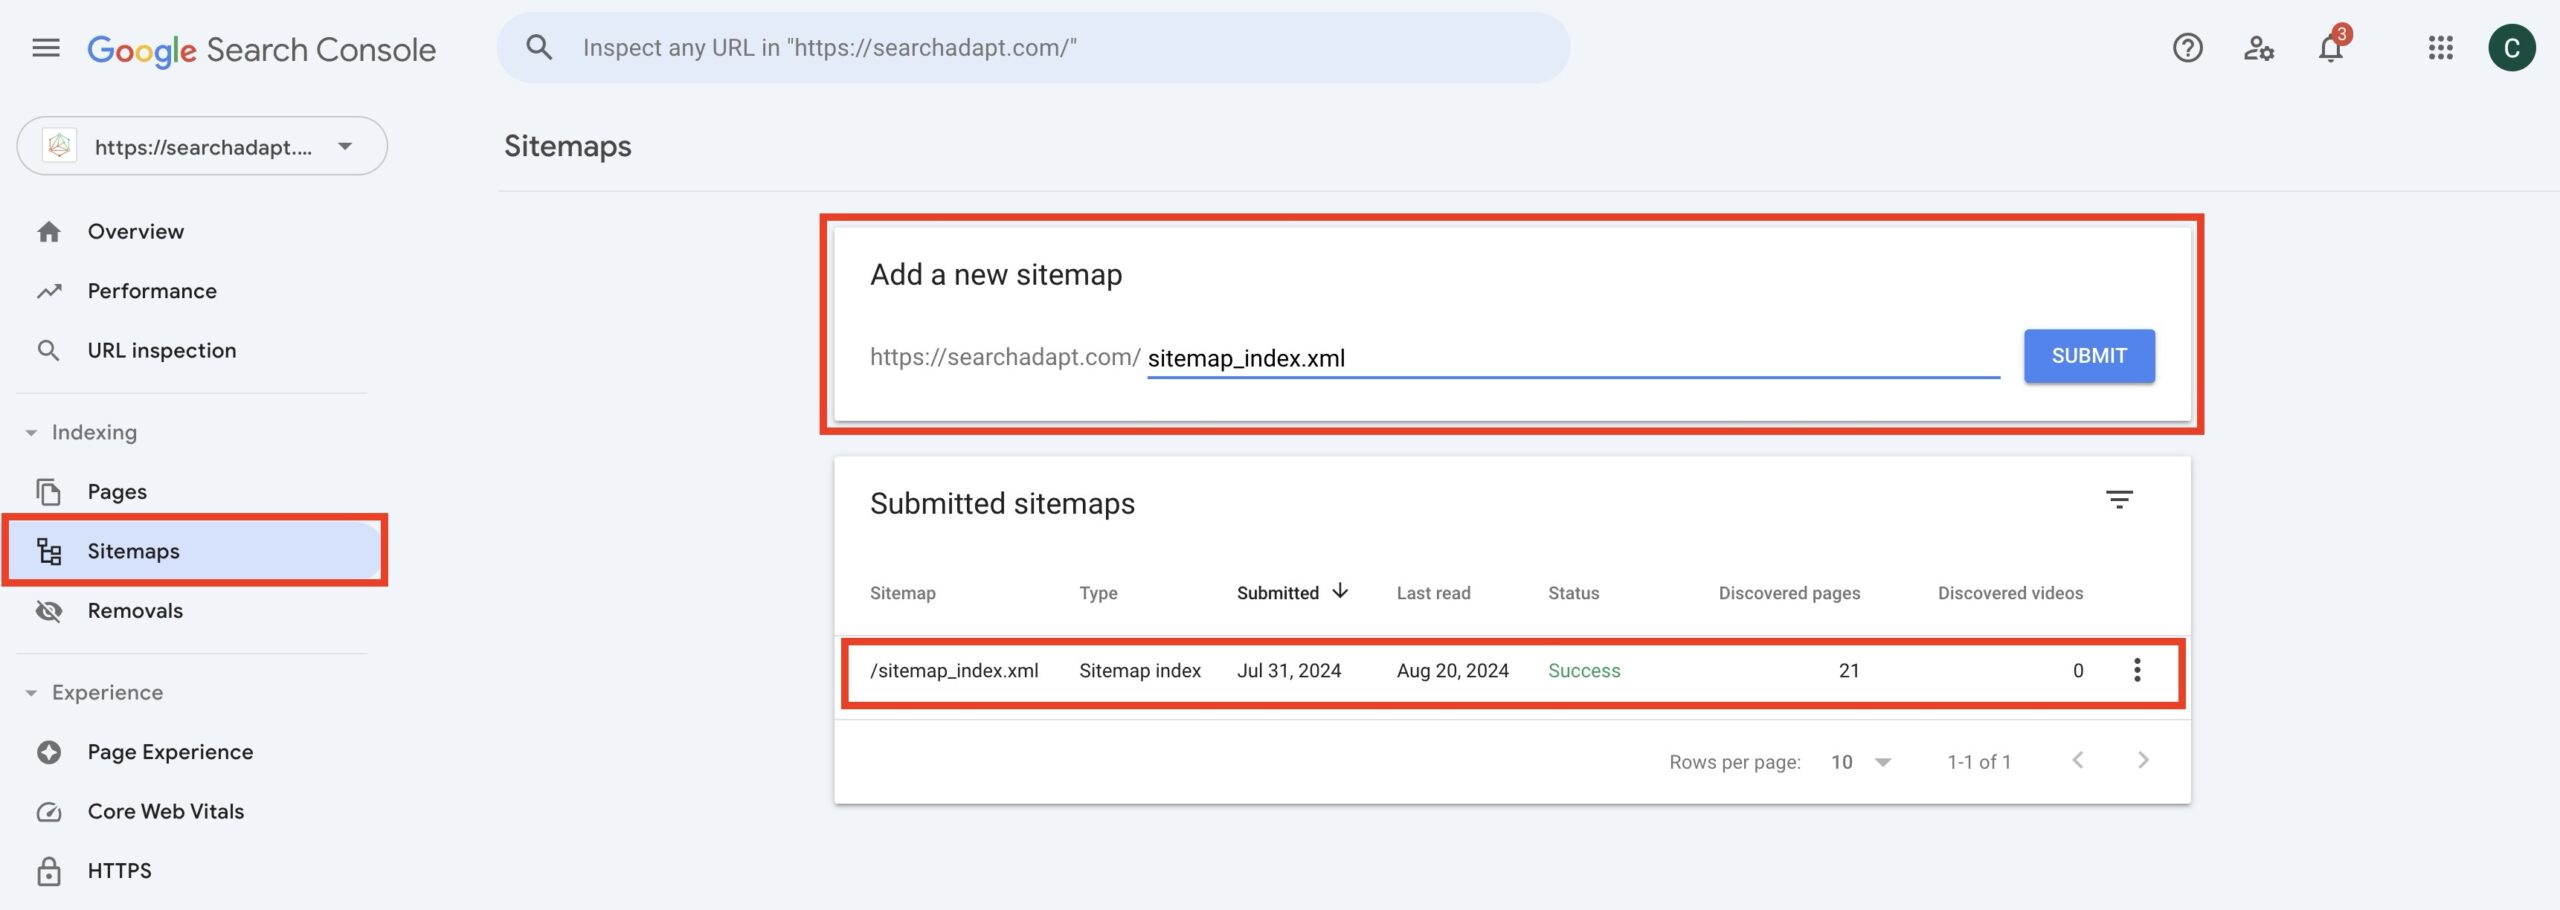Go to the next page of sitemaps
Viewport: 2560px width, 910px height.
(2143, 761)
